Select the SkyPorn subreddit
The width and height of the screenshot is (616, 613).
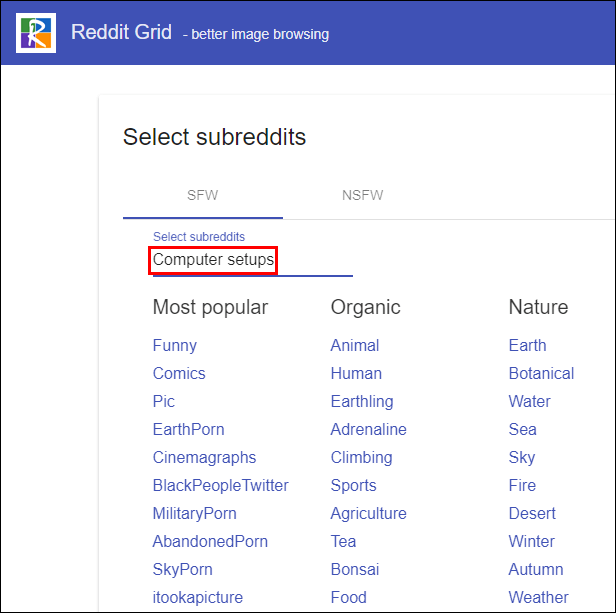point(183,569)
